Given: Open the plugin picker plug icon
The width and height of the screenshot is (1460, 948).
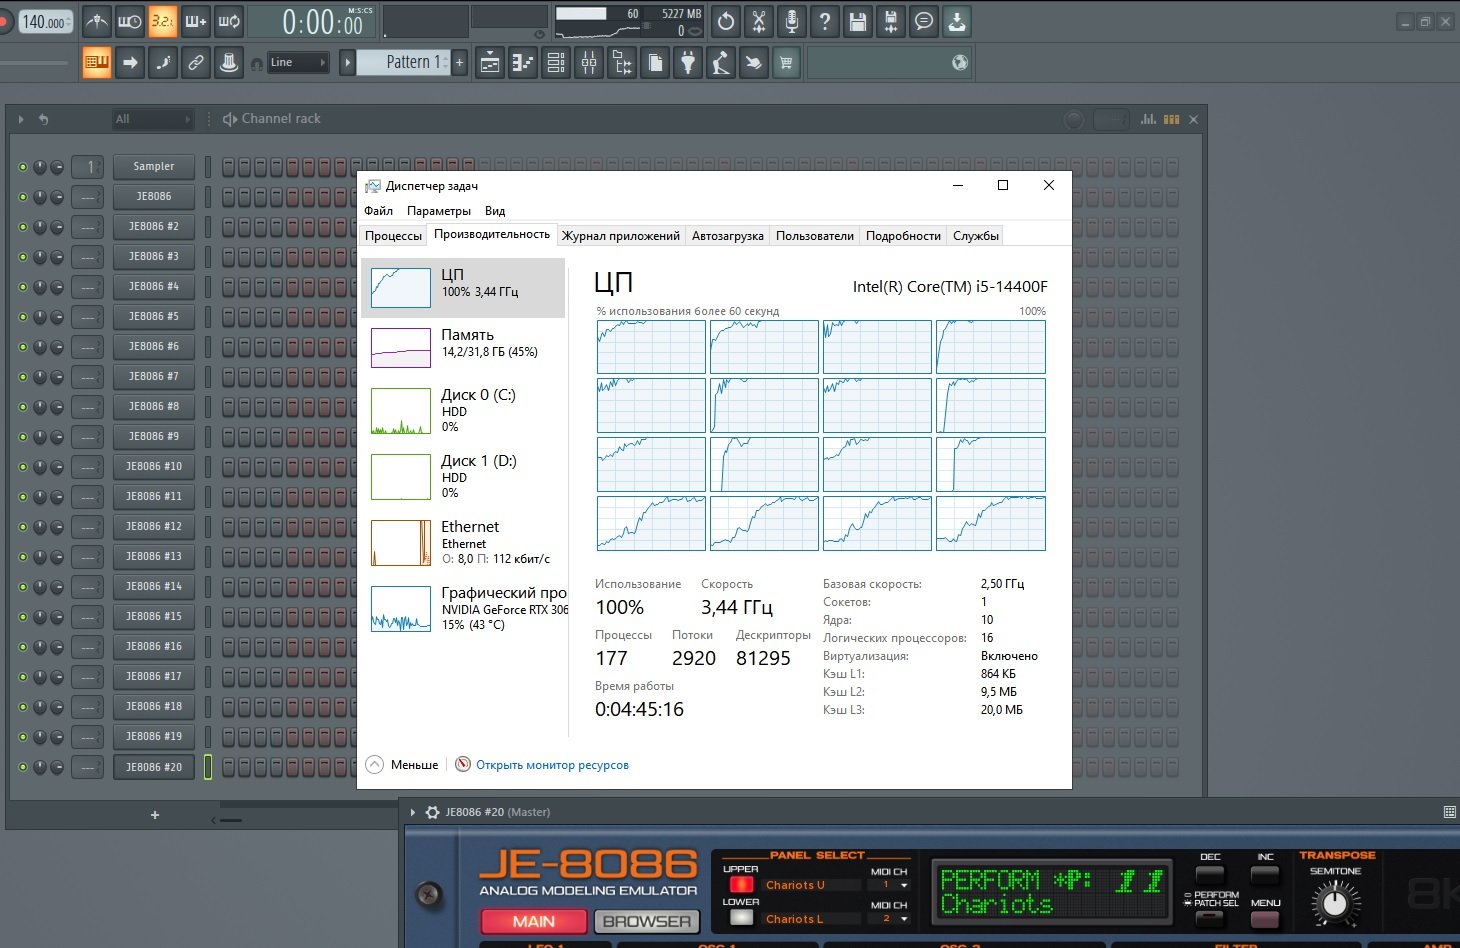Looking at the screenshot, I should point(688,63).
